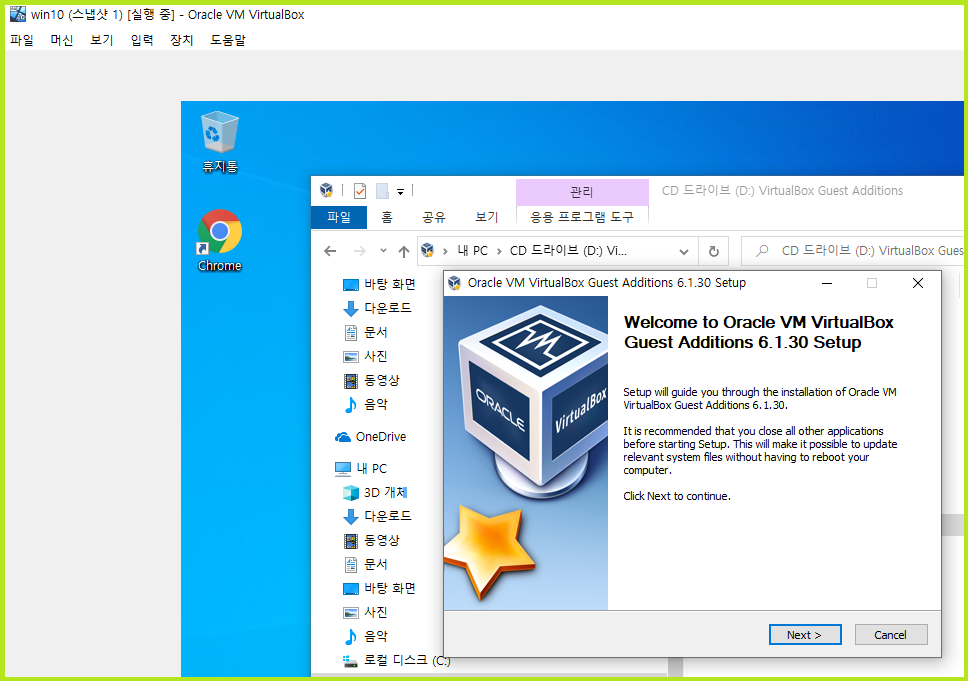Click the Refresh button in Explorer
Image resolution: width=968 pixels, height=681 pixels.
(714, 251)
